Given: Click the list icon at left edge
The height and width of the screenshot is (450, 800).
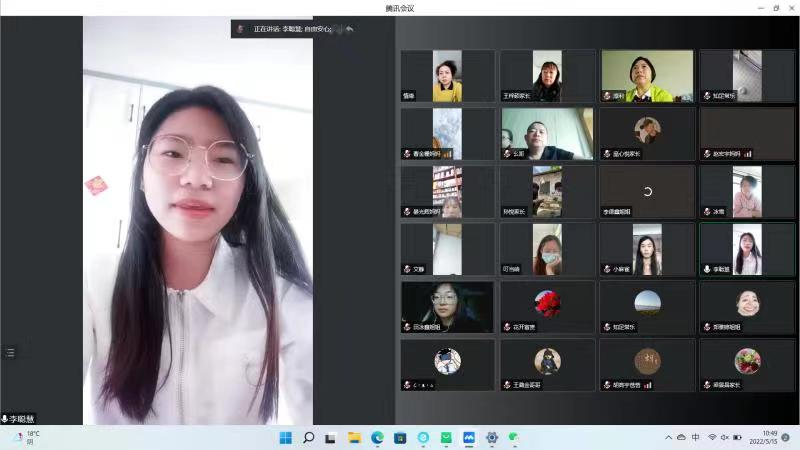Looking at the screenshot, I should [x=11, y=353].
